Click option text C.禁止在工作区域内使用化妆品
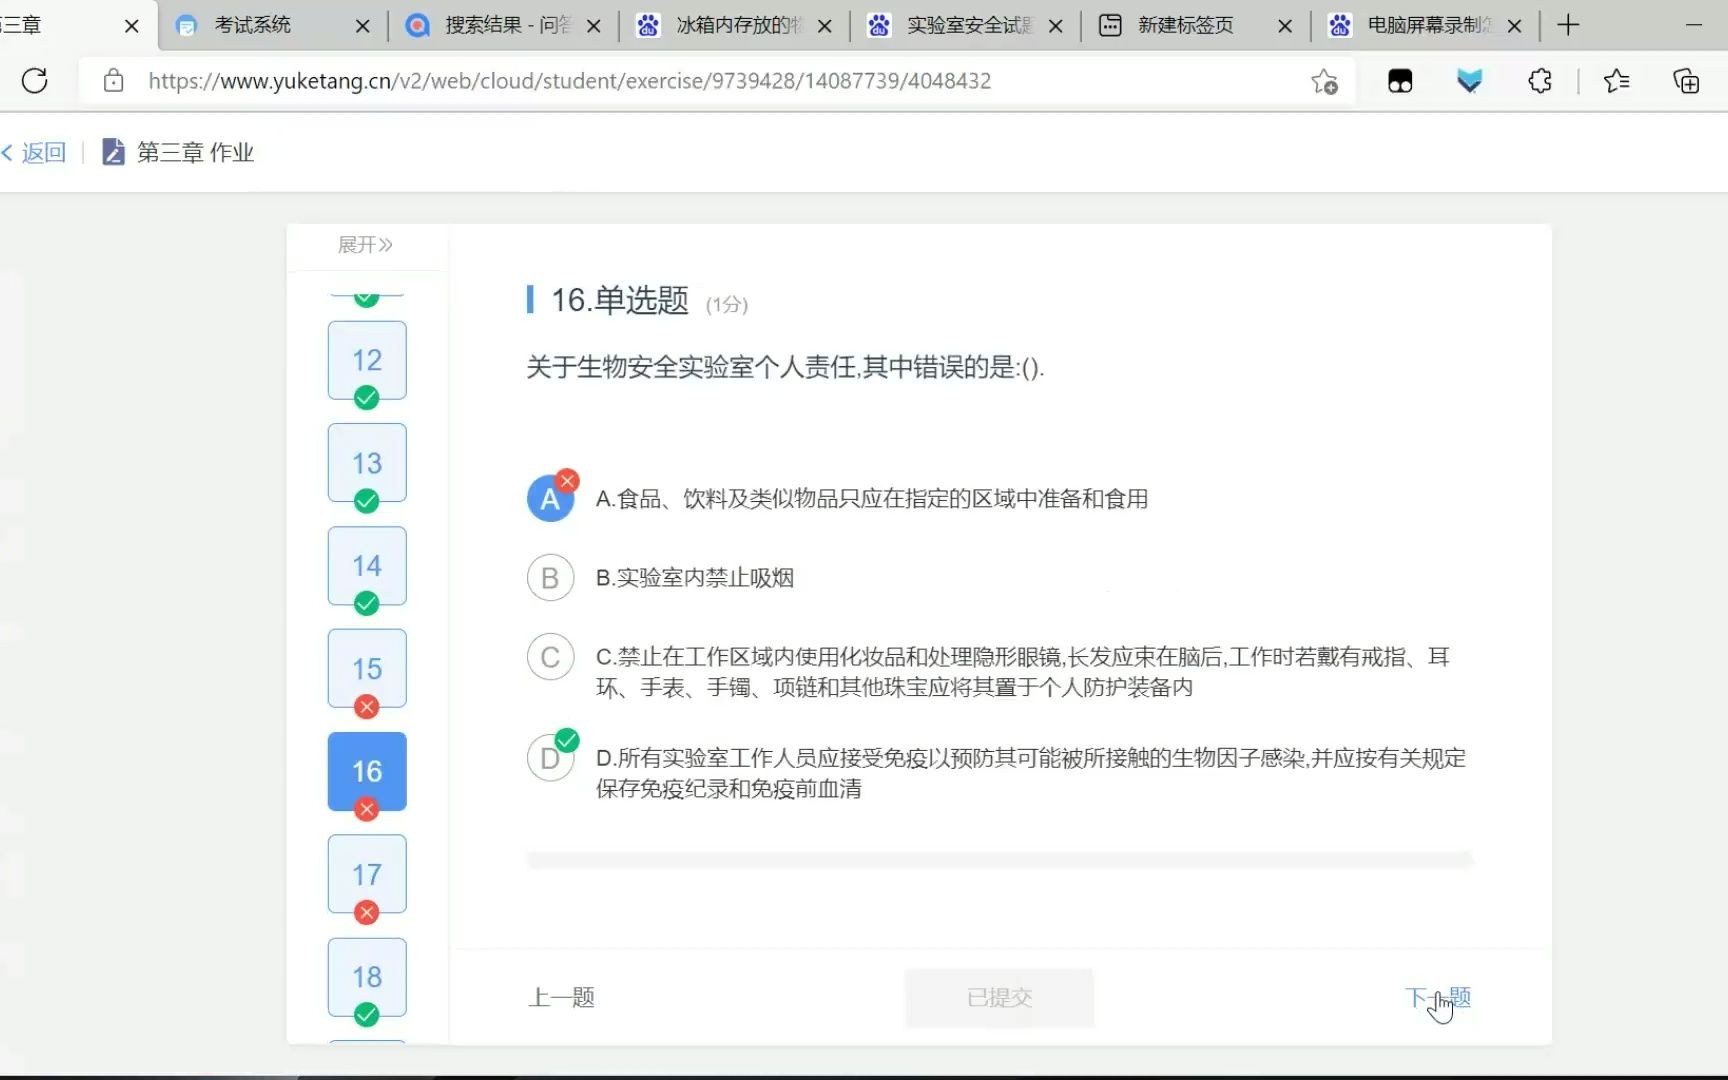Image resolution: width=1728 pixels, height=1080 pixels. click(1023, 672)
